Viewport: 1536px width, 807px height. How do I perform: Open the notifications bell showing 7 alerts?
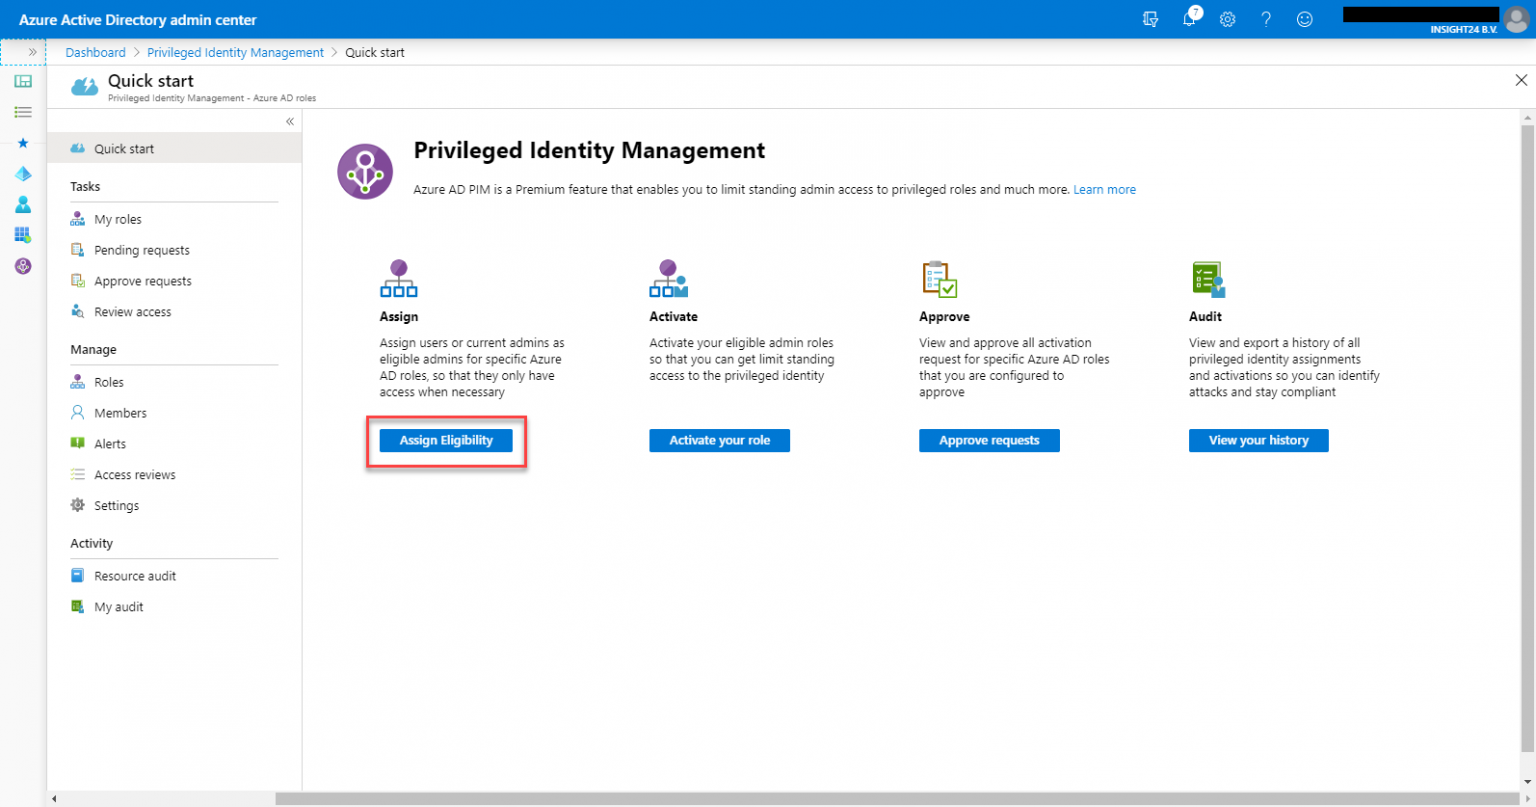1189,18
